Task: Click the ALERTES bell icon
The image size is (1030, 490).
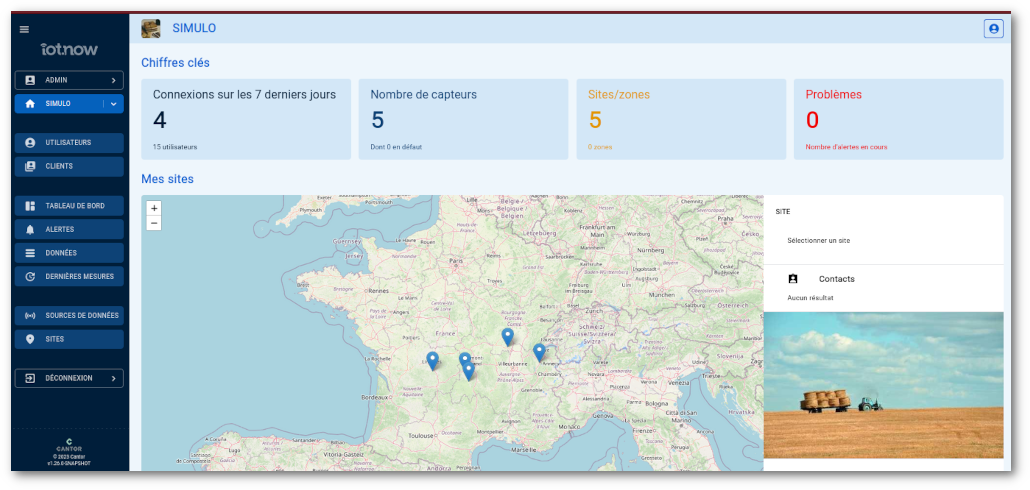Action: pos(30,229)
